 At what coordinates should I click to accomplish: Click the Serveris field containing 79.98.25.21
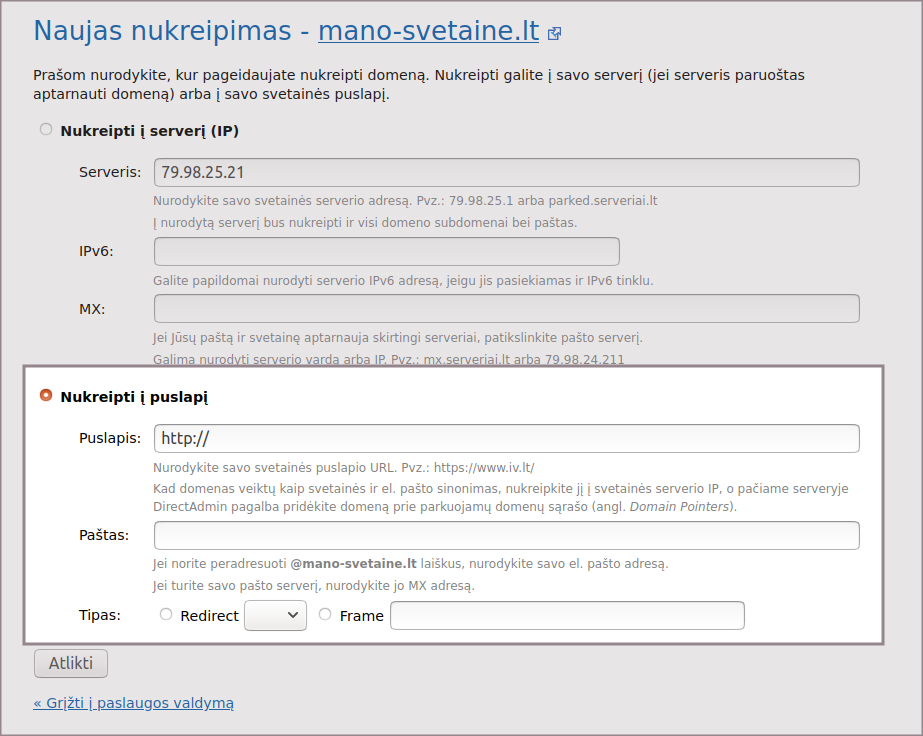click(506, 172)
